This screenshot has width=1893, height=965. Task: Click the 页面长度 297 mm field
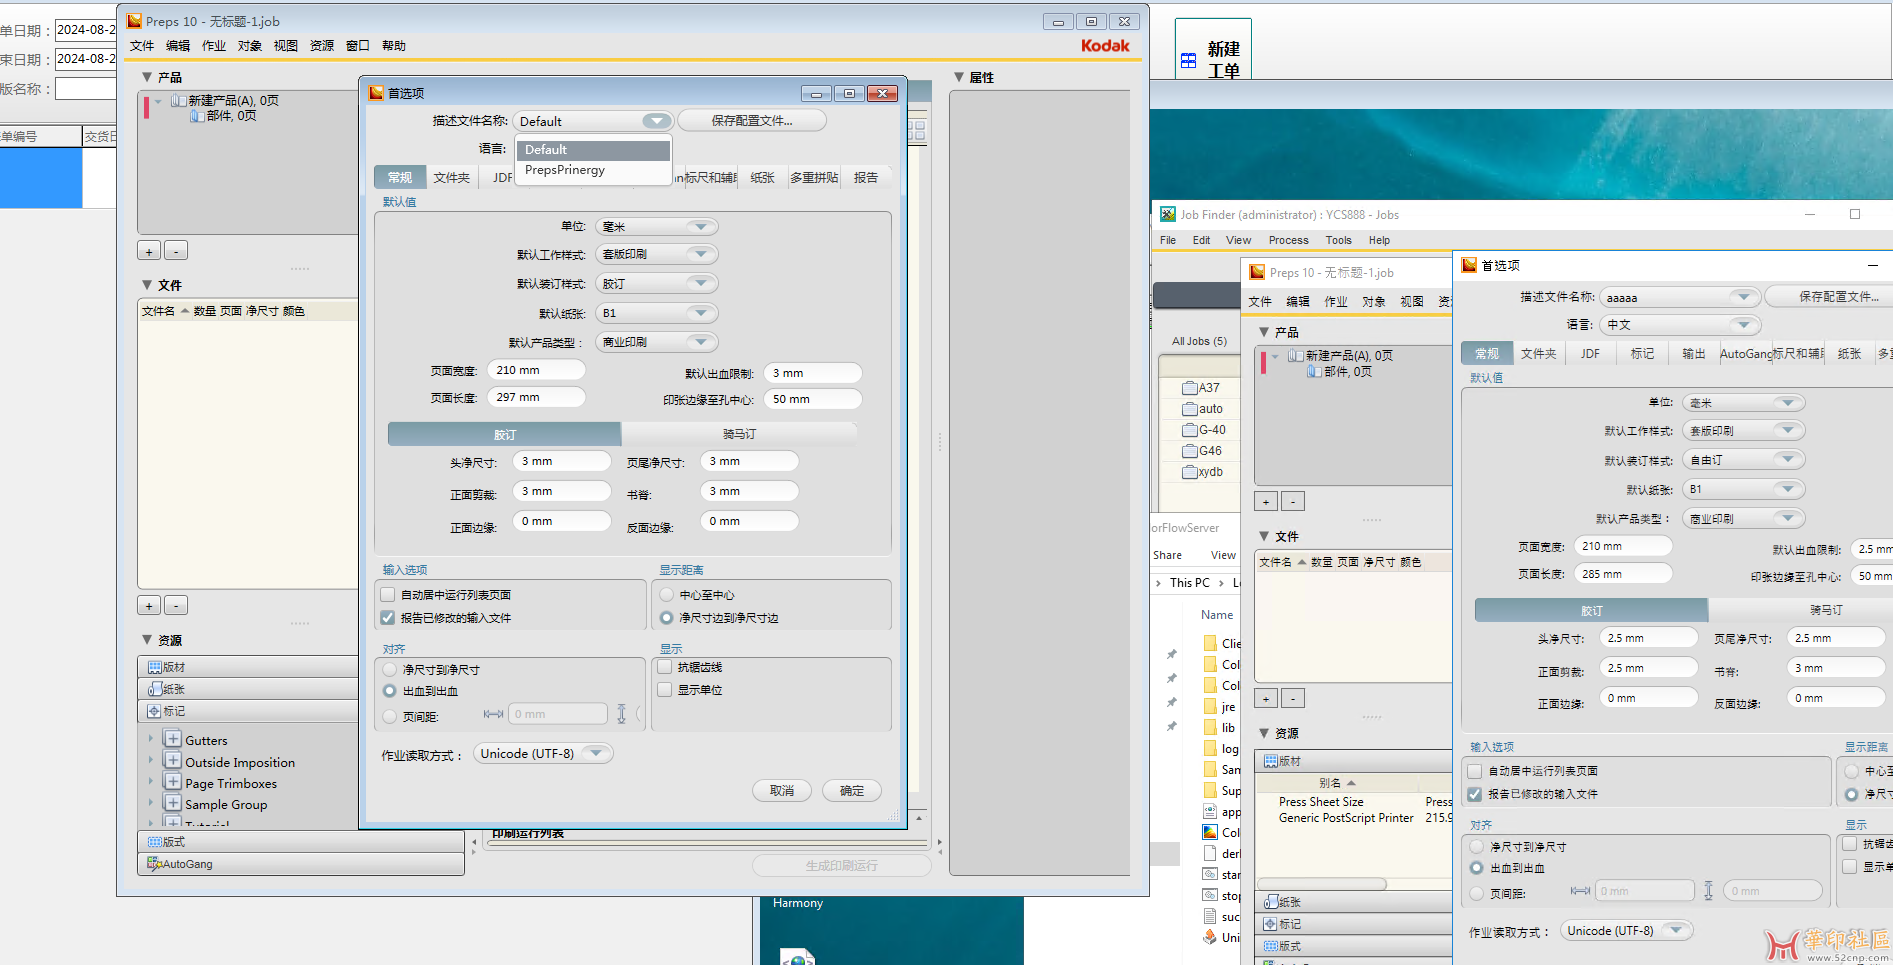(x=536, y=397)
